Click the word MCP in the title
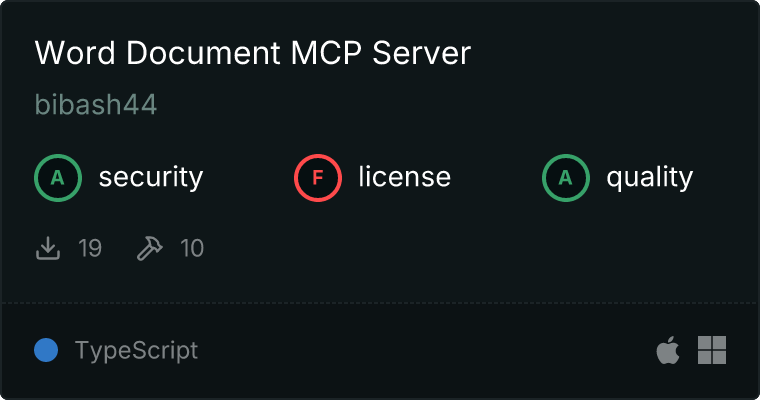 pos(326,52)
